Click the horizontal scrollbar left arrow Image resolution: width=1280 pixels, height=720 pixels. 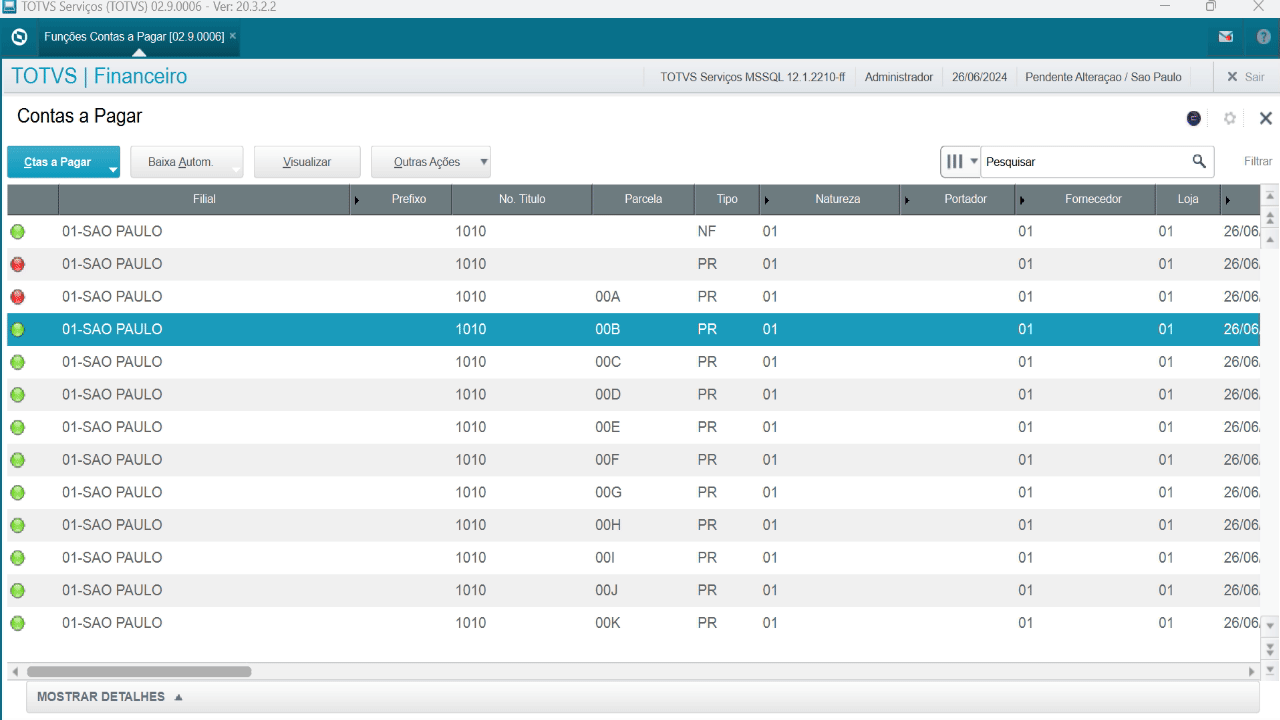click(x=14, y=672)
